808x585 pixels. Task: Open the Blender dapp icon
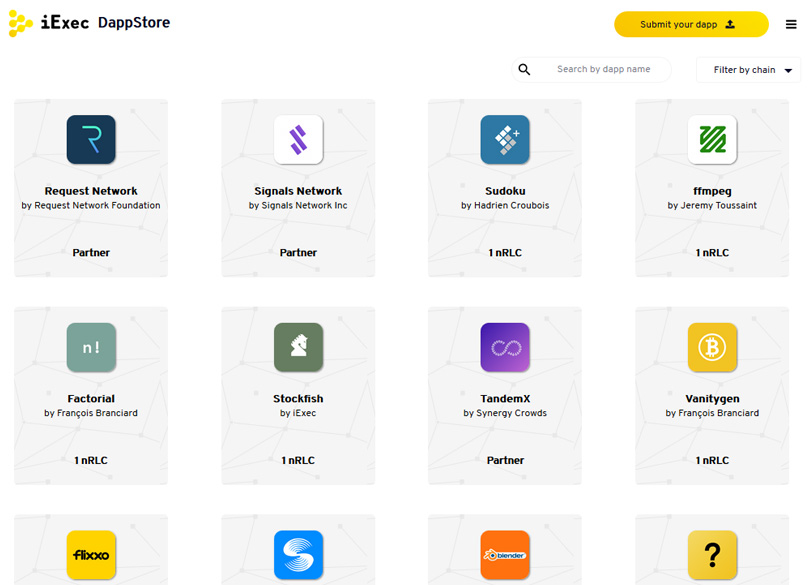tap(505, 555)
